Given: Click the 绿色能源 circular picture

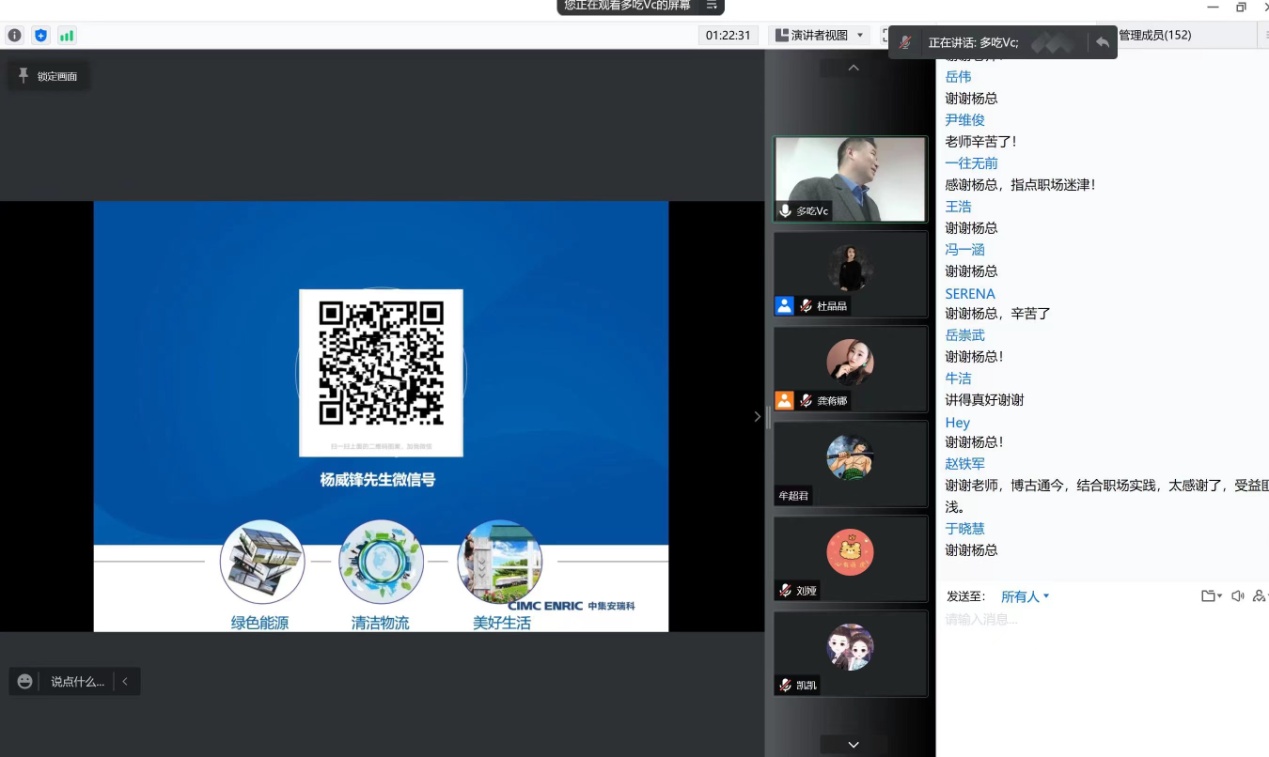Looking at the screenshot, I should point(262,561).
